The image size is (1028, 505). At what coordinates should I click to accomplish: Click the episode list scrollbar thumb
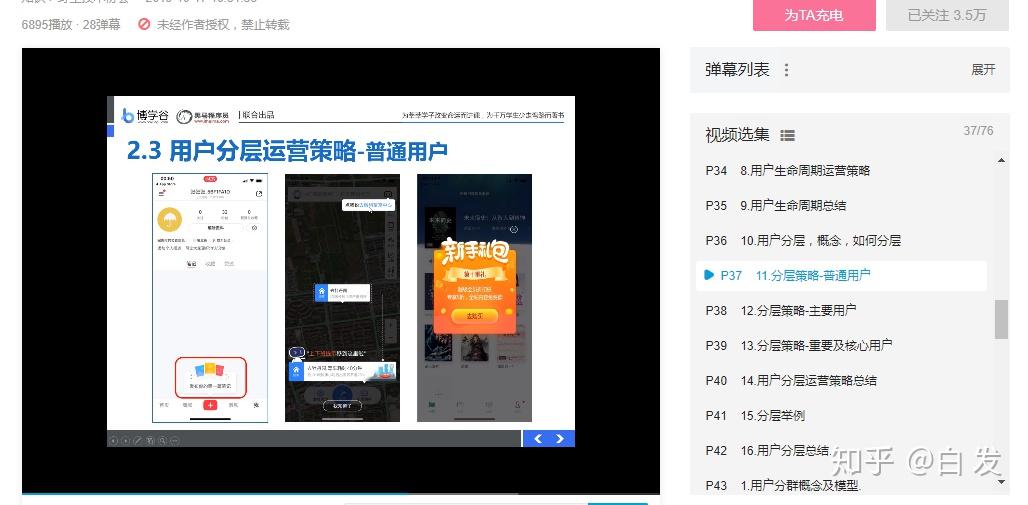pyautogui.click(x=1001, y=319)
